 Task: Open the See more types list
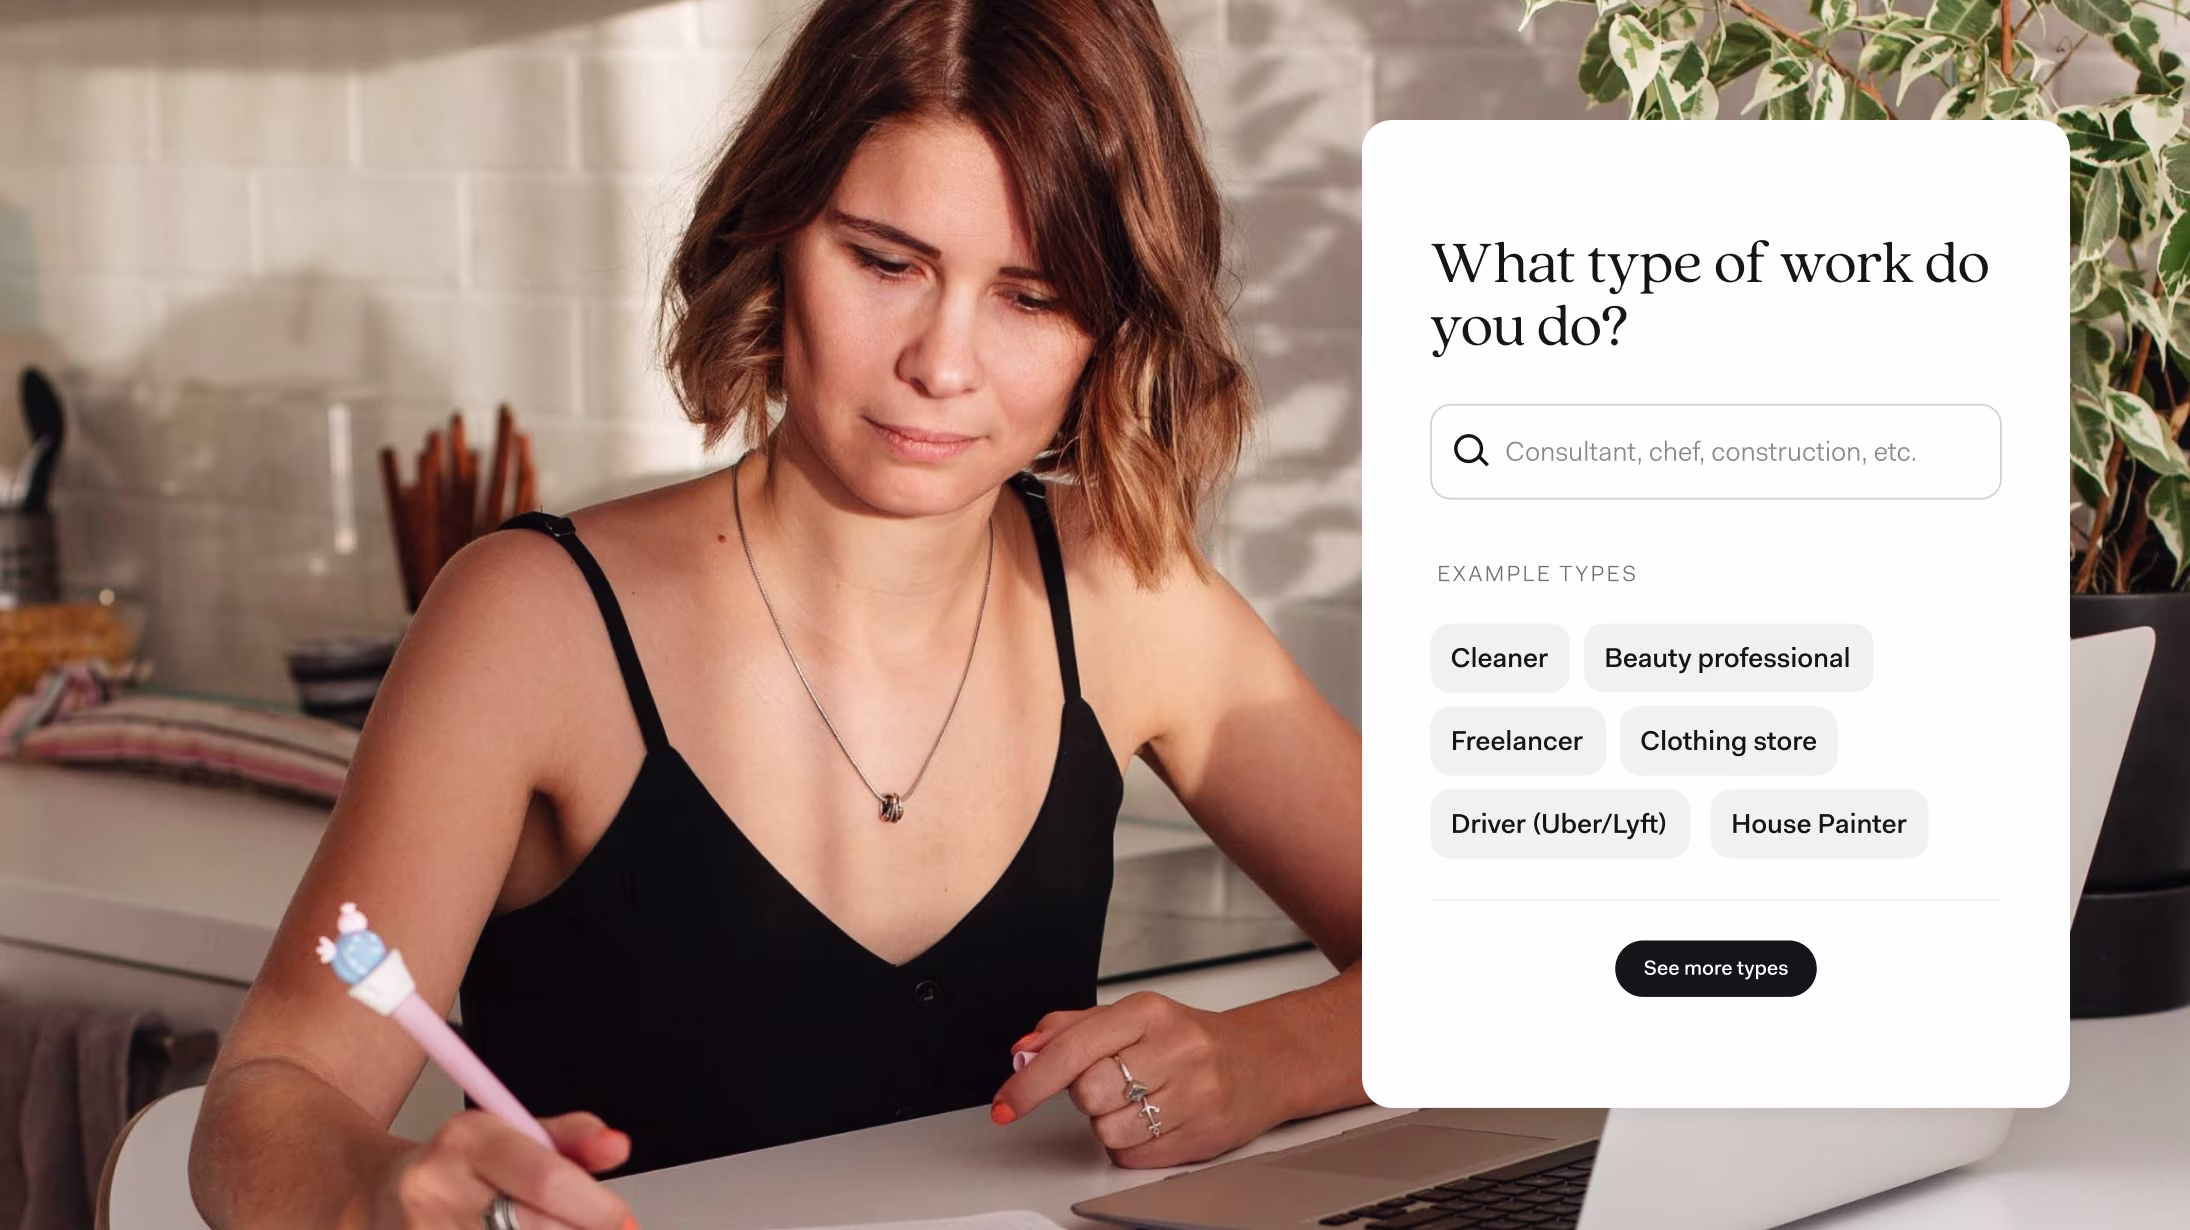pos(1715,968)
